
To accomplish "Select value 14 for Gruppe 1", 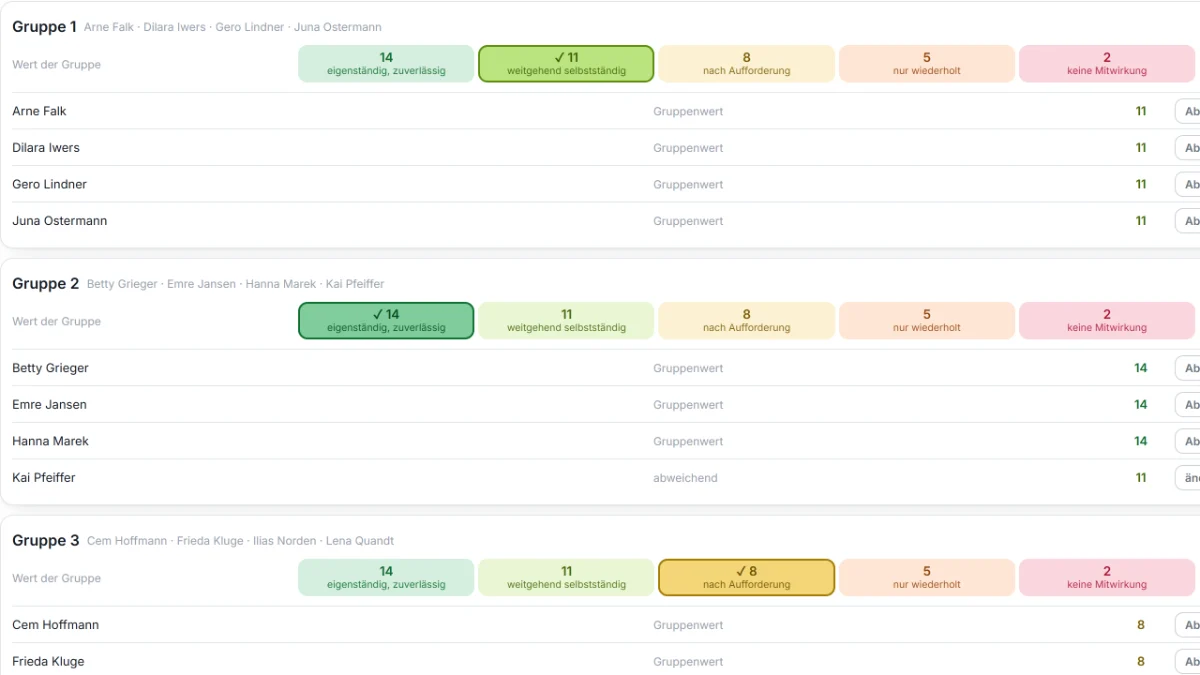I will click(x=386, y=64).
